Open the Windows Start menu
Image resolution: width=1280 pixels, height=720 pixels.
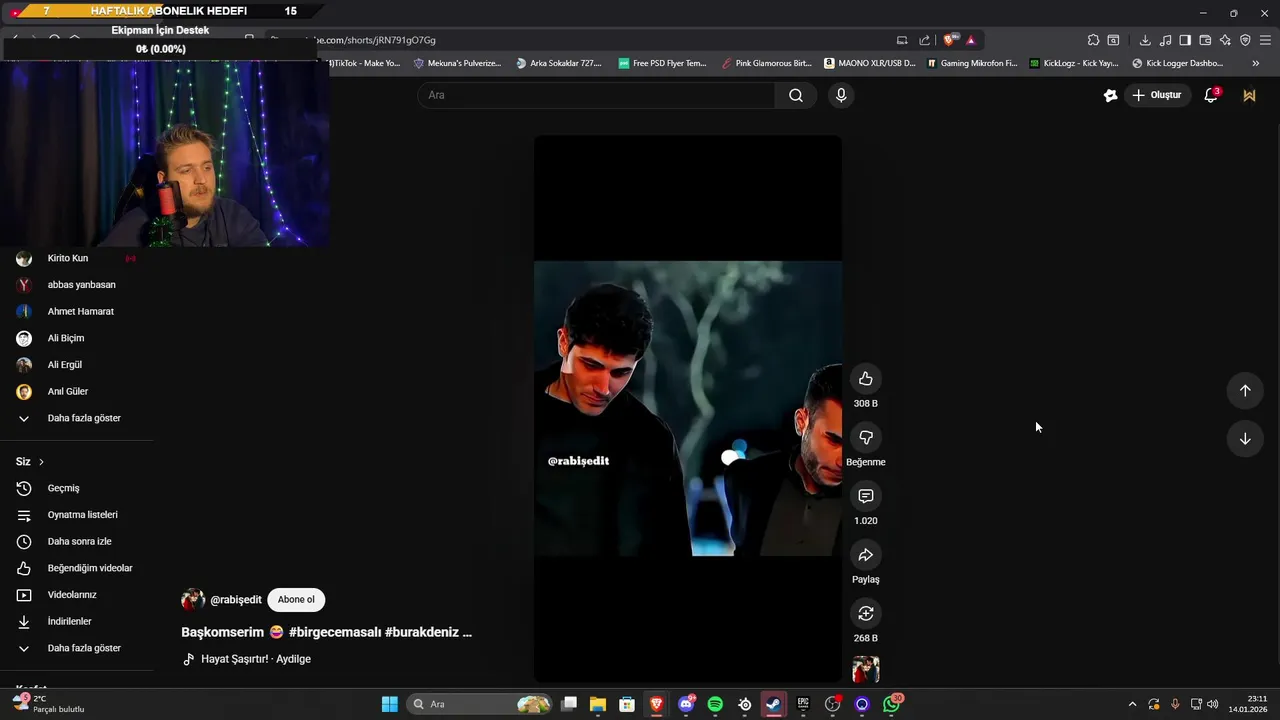390,704
